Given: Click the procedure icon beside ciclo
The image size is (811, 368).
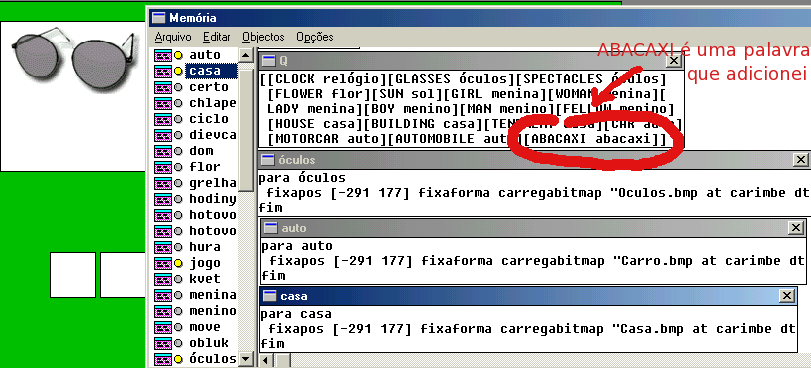Looking at the screenshot, I should coord(162,119).
